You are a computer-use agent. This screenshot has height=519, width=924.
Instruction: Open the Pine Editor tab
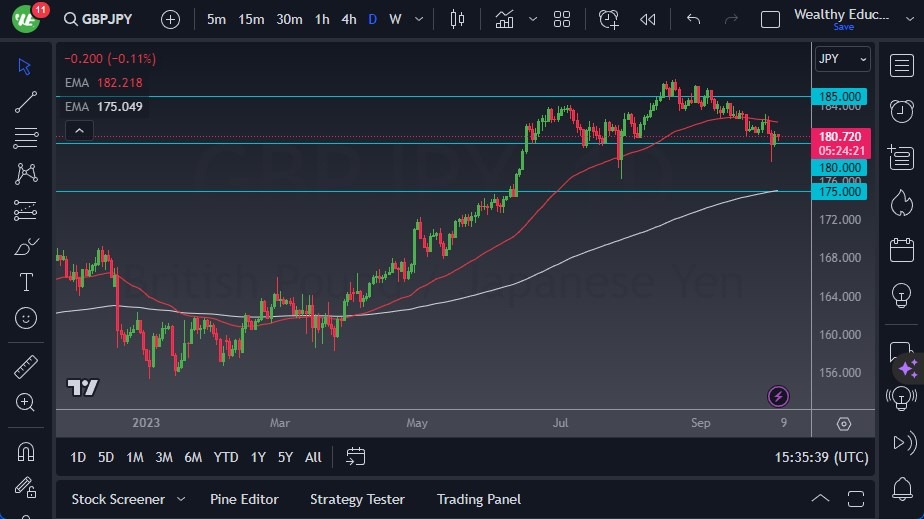(x=244, y=499)
